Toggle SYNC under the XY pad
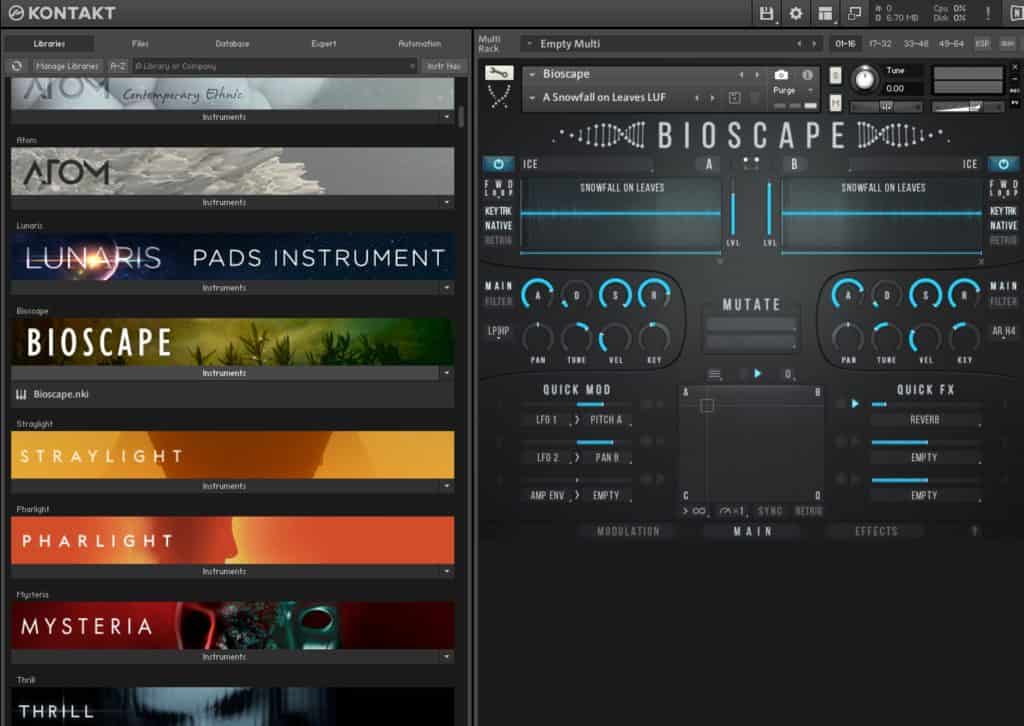Image resolution: width=1024 pixels, height=726 pixels. click(770, 511)
